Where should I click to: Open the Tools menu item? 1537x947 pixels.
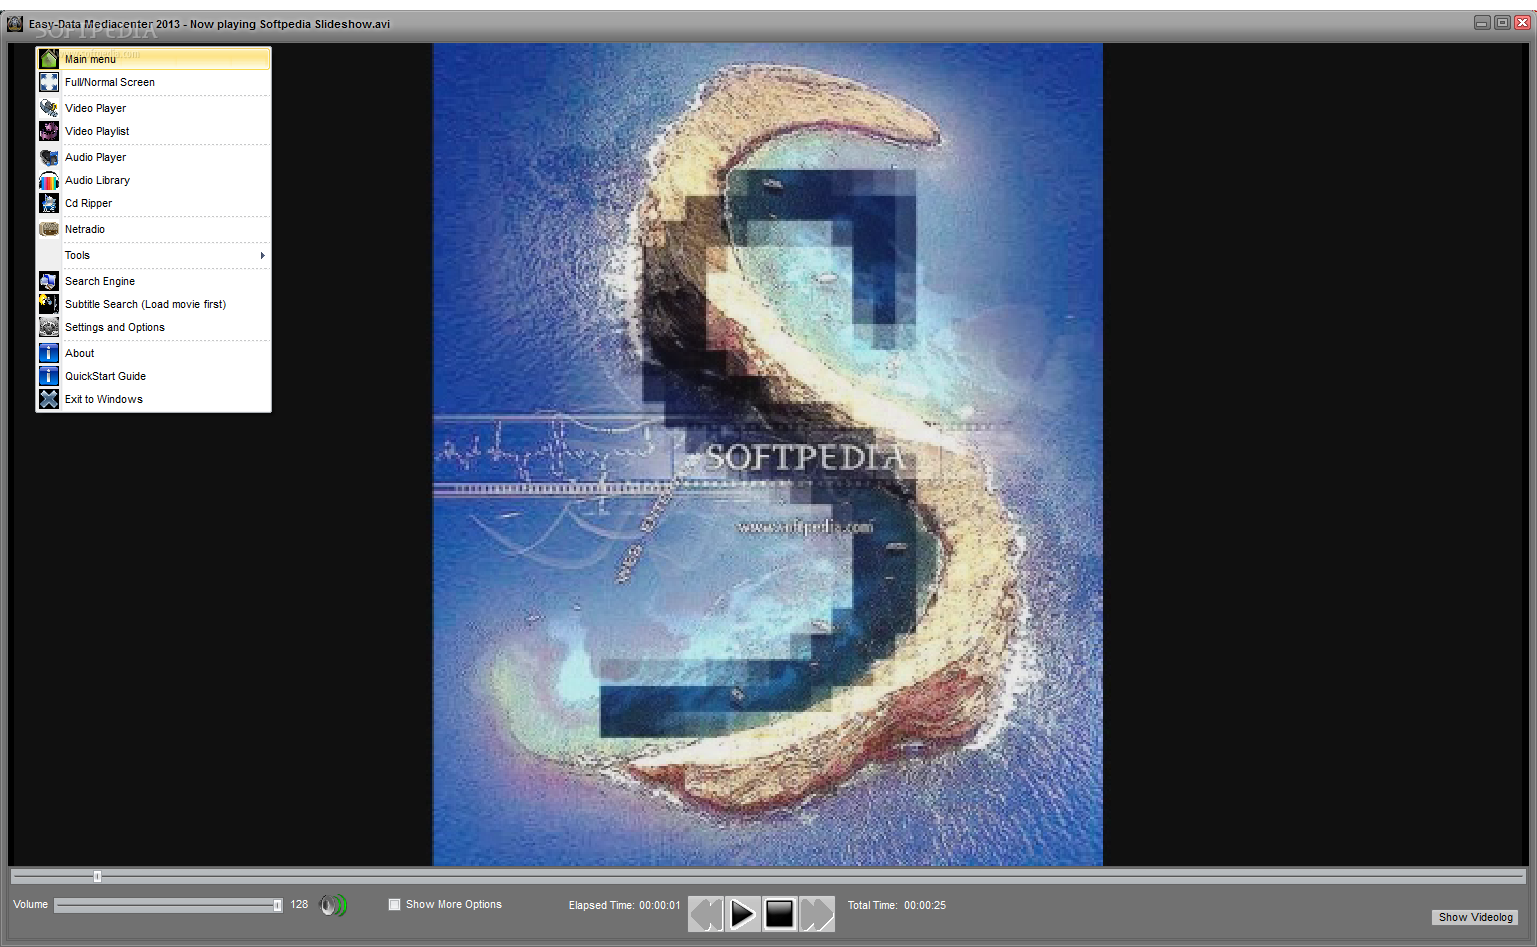(154, 255)
